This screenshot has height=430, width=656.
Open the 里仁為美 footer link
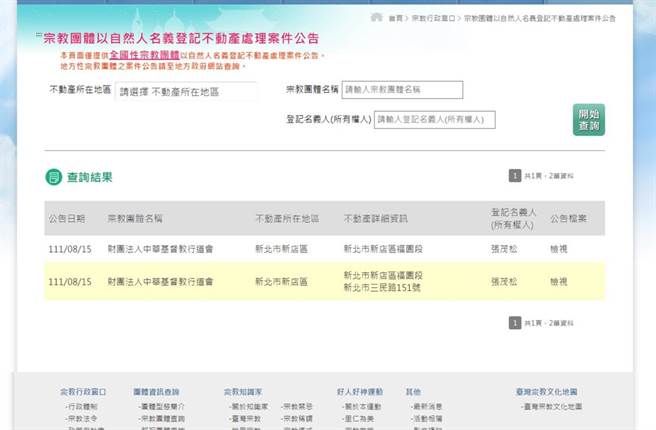358,418
